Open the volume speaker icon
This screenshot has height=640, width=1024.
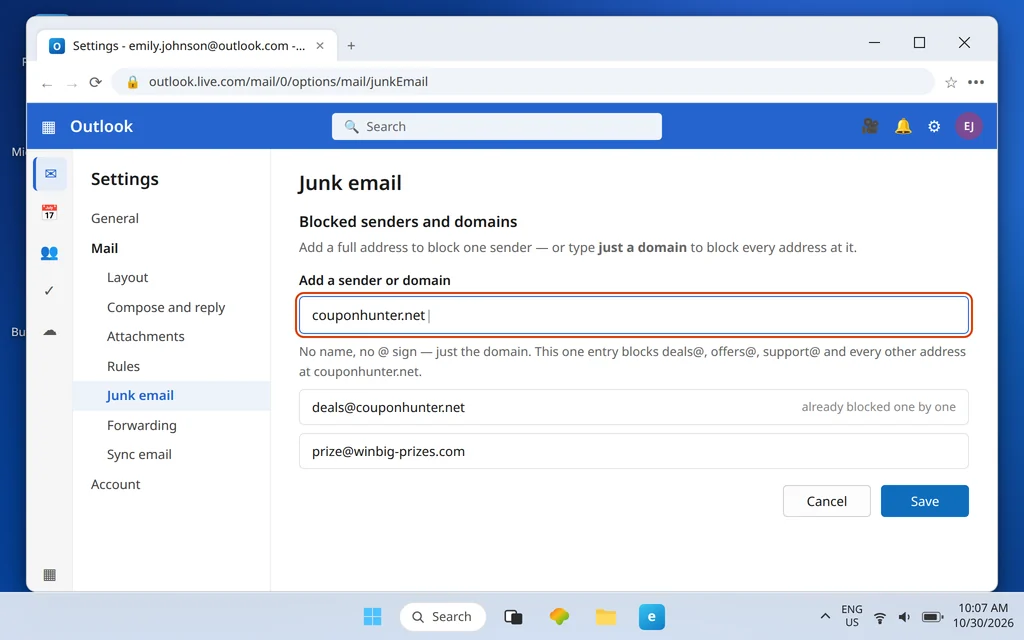(x=904, y=617)
